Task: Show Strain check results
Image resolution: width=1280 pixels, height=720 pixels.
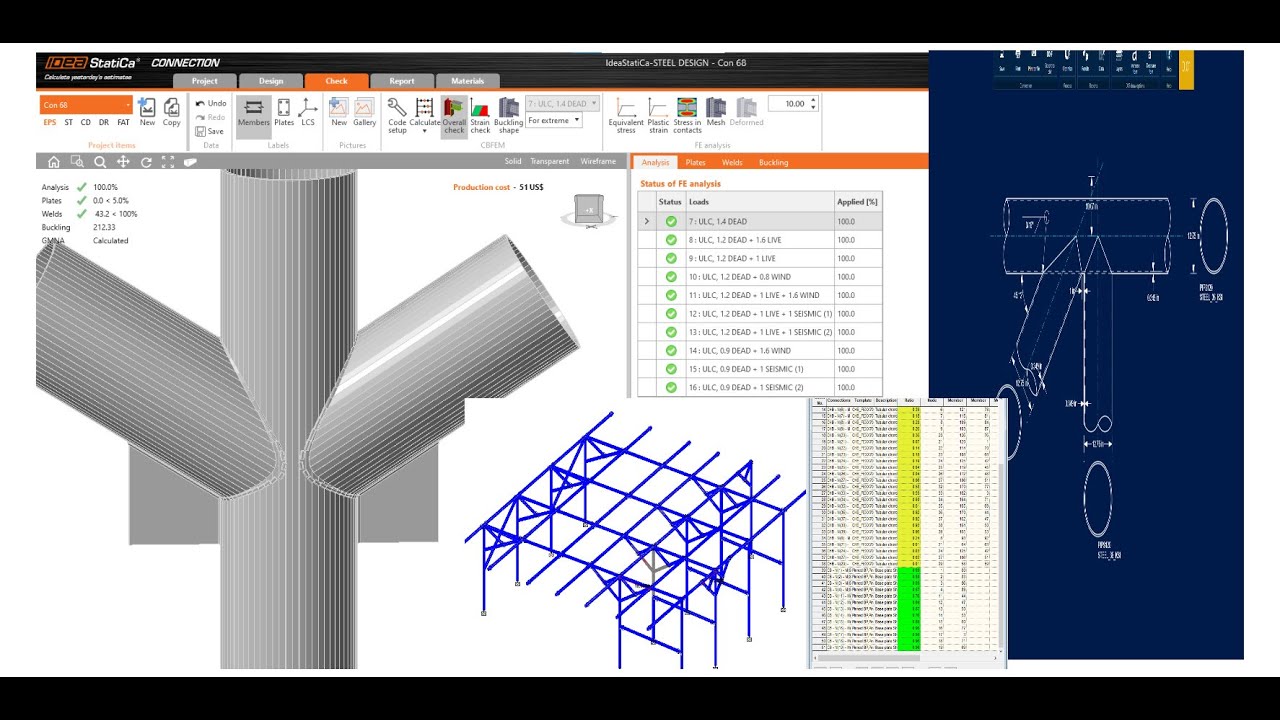Action: [480, 115]
